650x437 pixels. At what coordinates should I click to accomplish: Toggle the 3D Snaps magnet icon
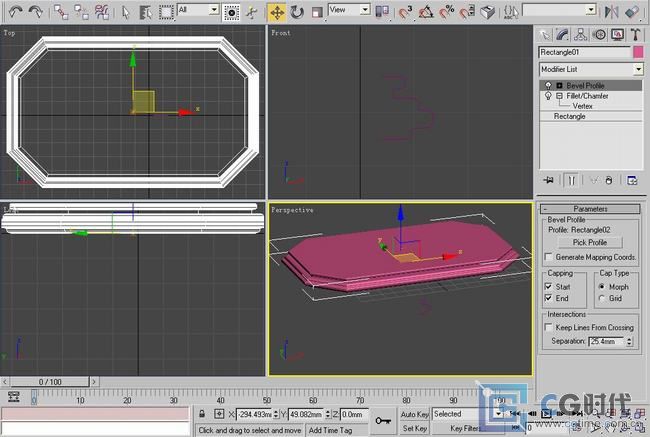(x=406, y=12)
